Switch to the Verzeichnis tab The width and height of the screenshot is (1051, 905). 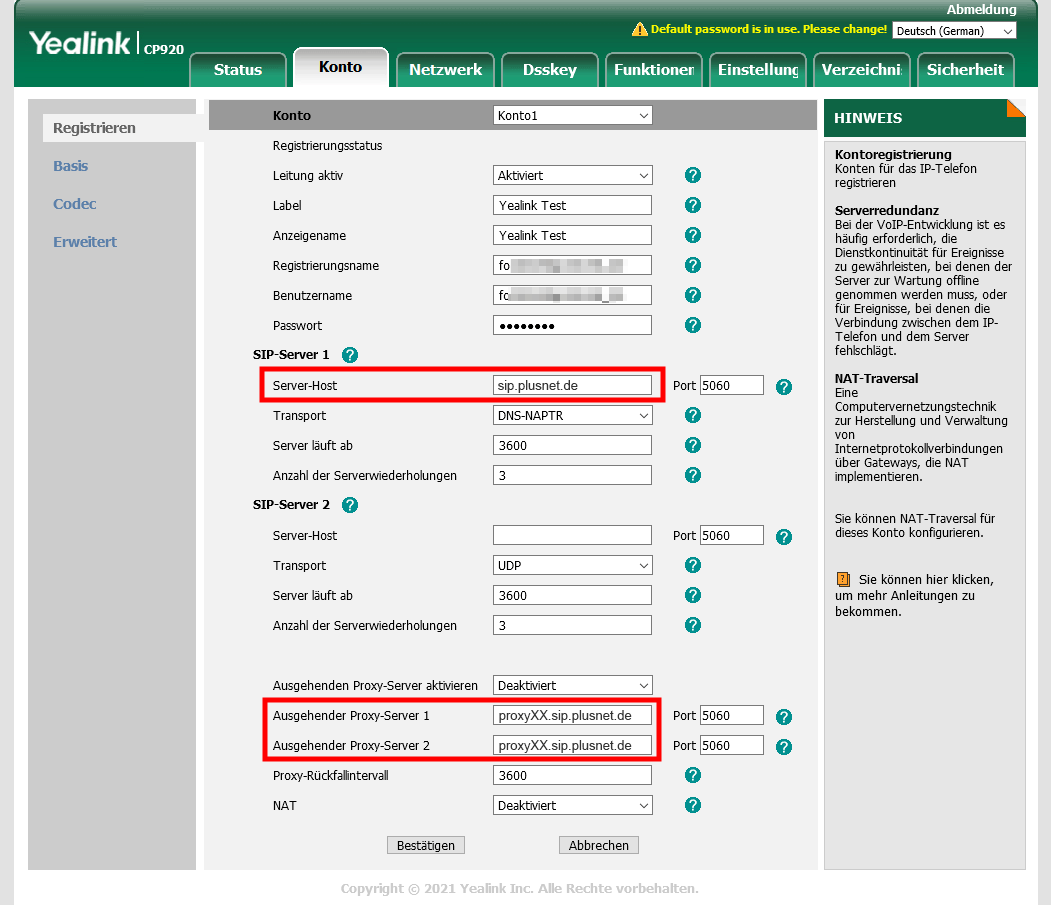tap(862, 70)
